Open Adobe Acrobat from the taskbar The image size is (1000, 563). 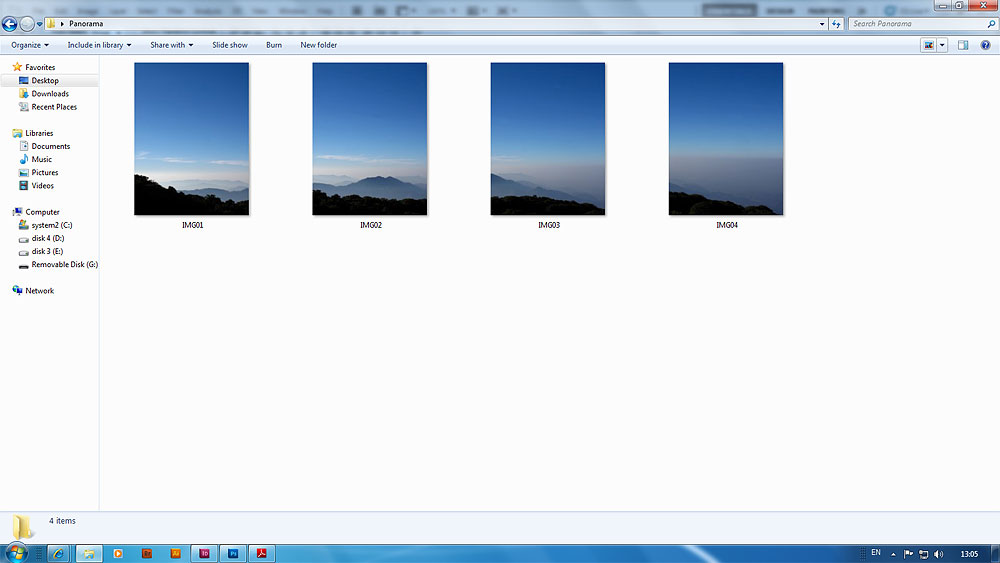tap(262, 553)
